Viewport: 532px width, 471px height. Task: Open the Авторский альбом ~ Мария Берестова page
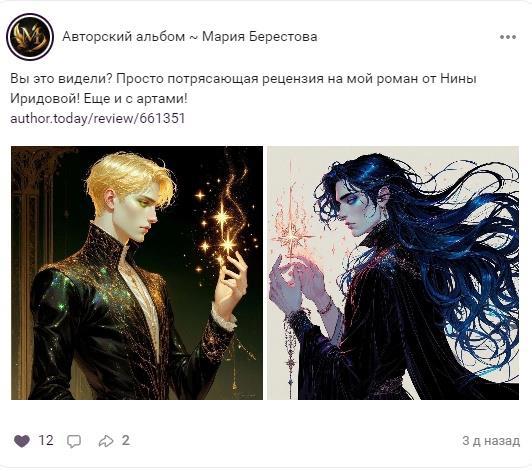coord(190,37)
